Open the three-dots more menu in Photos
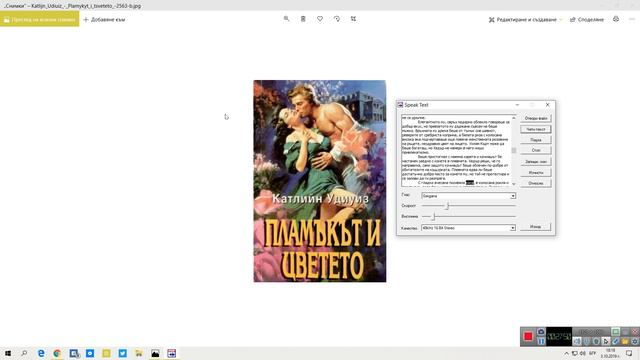The height and width of the screenshot is (360, 640). pyautogui.click(x=632, y=19)
